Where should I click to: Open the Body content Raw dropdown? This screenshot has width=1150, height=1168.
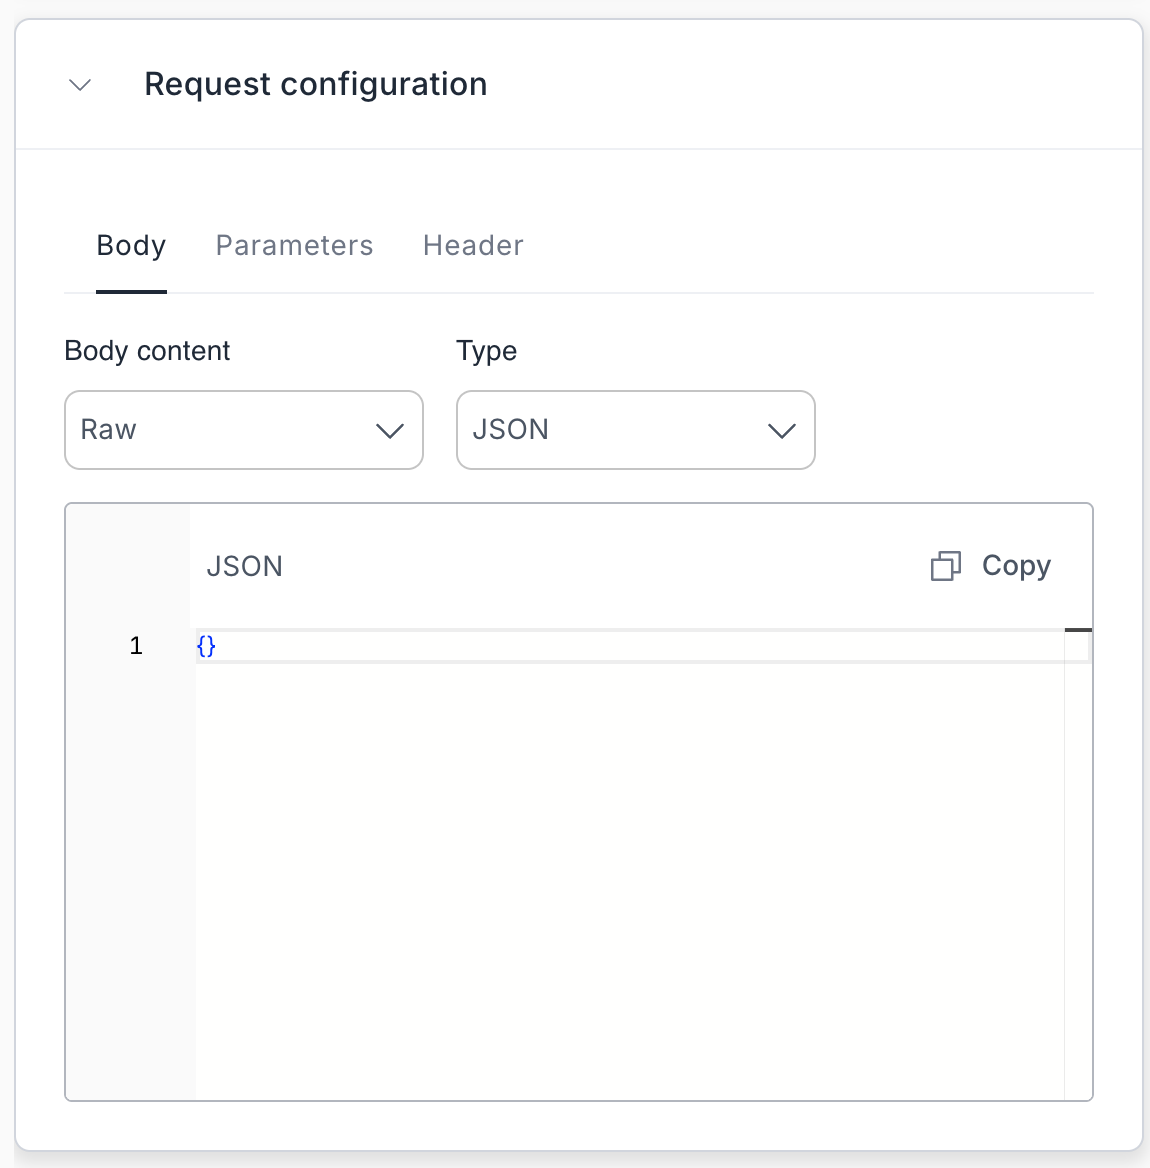point(243,430)
